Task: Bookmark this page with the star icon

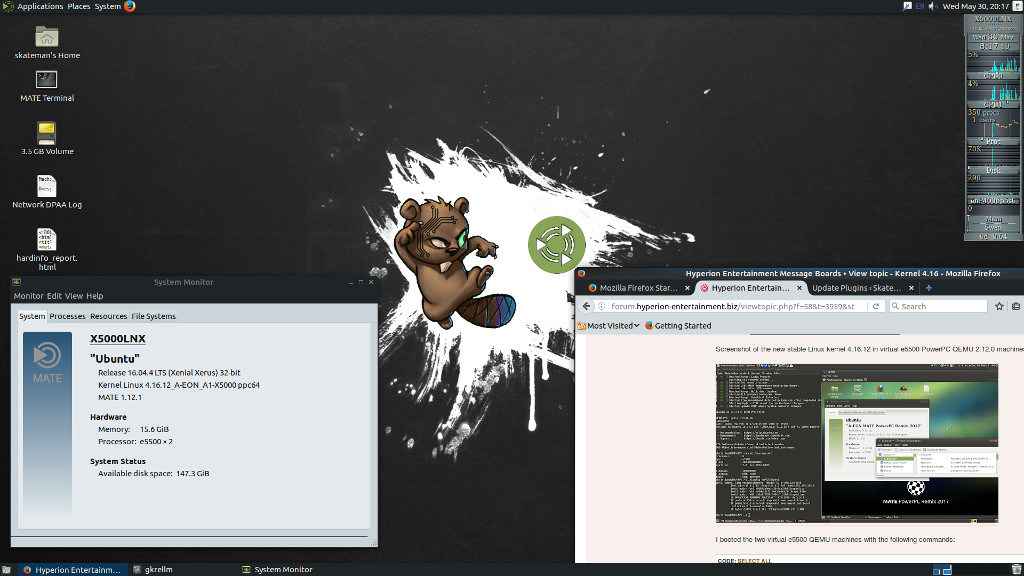Action: [x=999, y=306]
